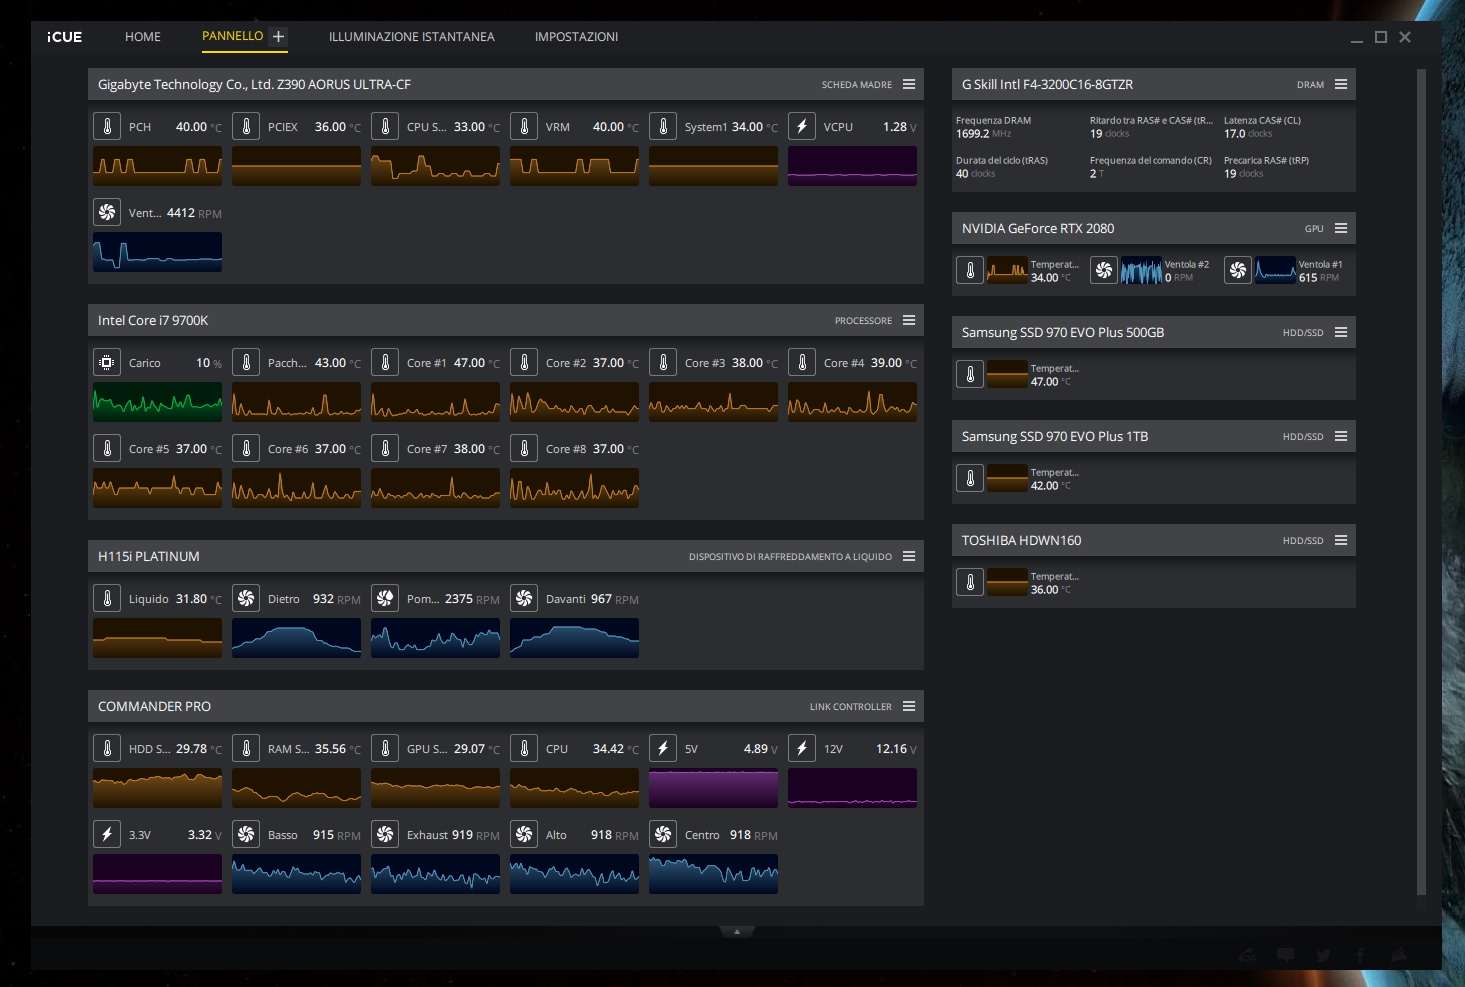Screen dimensions: 1465x987
Task: Click the Davanti fan icon
Action: point(524,598)
